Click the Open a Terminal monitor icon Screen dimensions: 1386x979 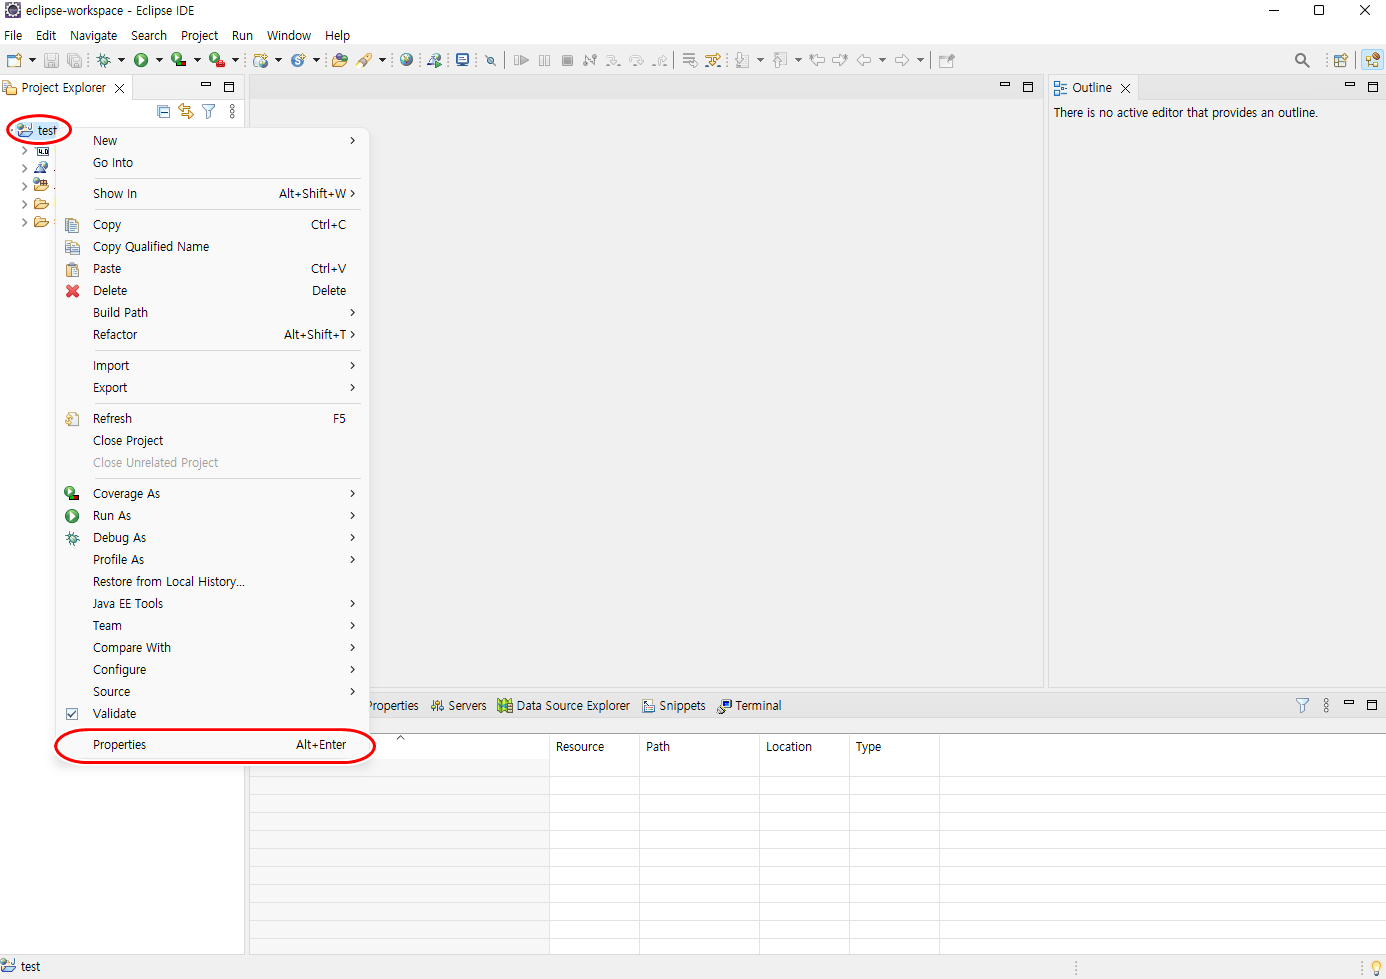(x=462, y=60)
